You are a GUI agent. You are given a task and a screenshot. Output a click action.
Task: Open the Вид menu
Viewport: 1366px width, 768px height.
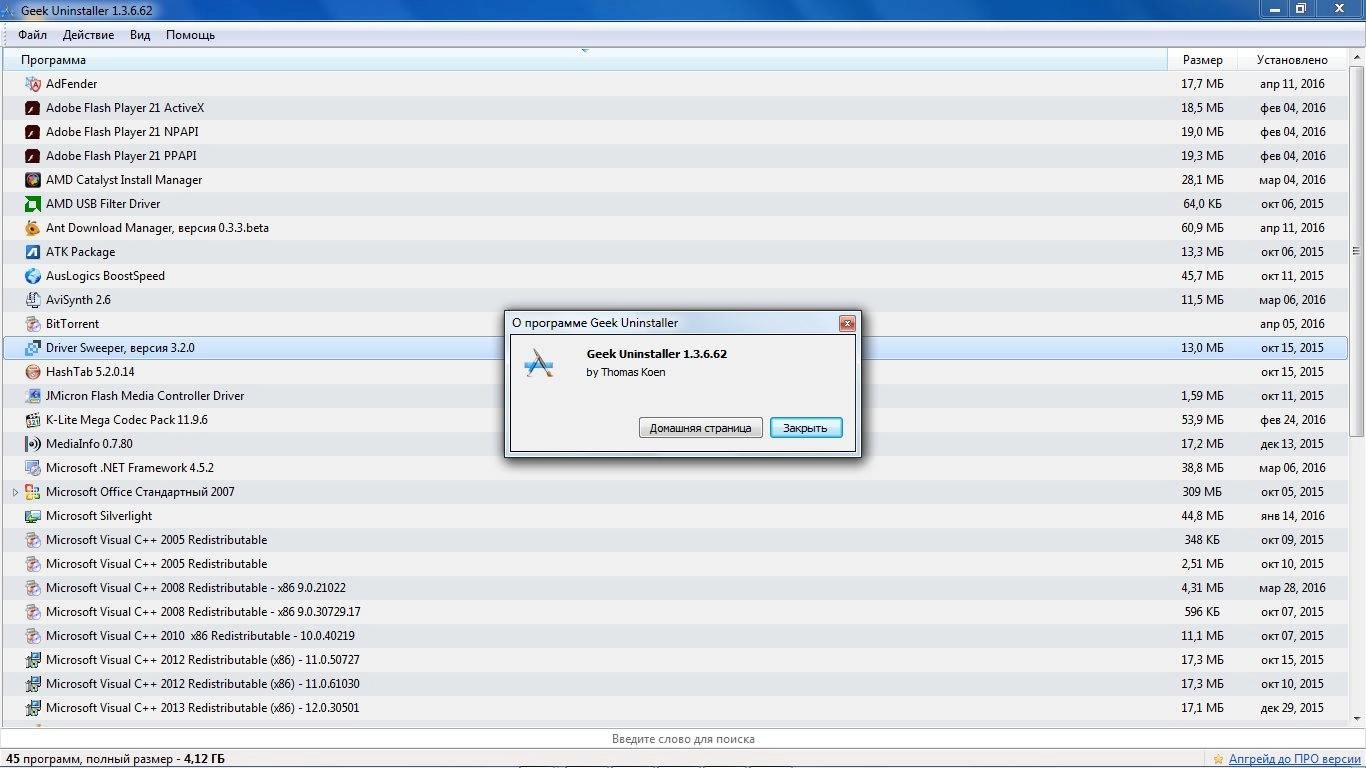(140, 35)
